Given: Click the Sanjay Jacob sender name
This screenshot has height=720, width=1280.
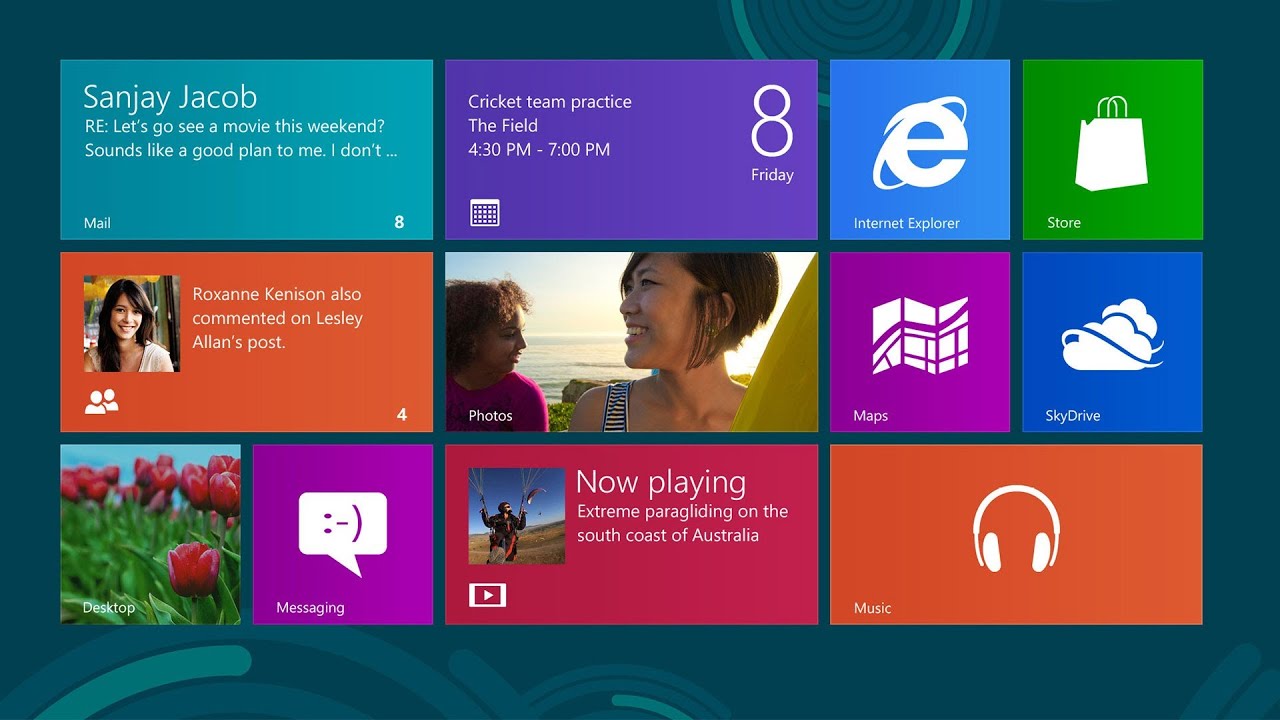Looking at the screenshot, I should (170, 97).
